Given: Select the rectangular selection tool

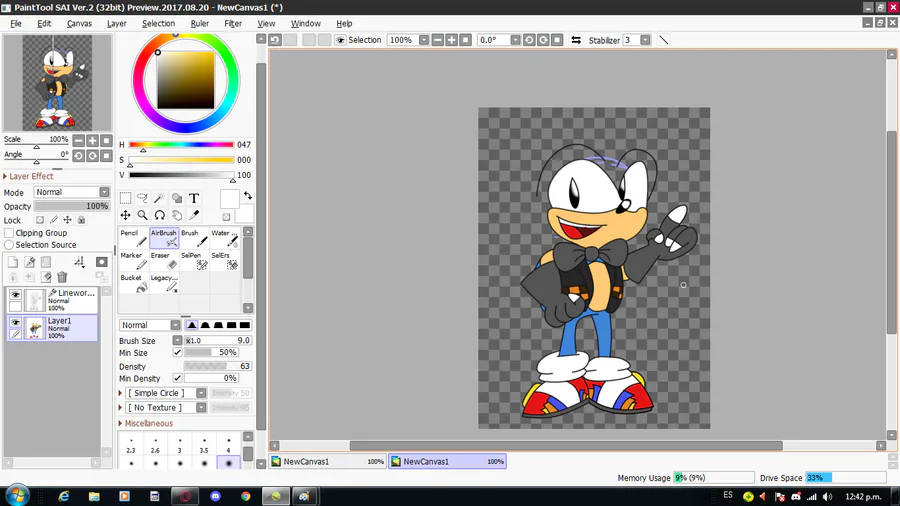Looking at the screenshot, I should coord(125,198).
